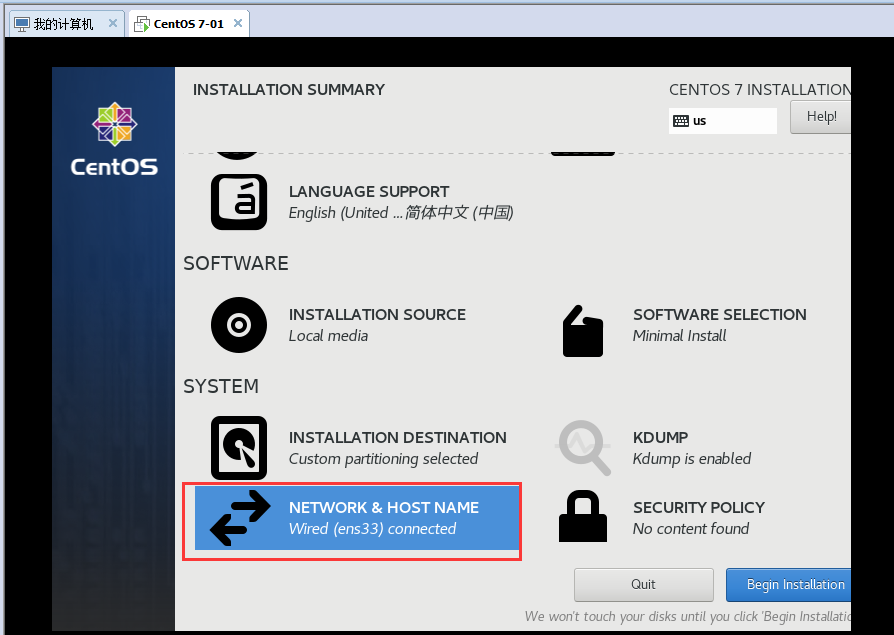This screenshot has width=894, height=635.
Task: Open LANGUAGE SUPPORT settings
Action: pyautogui.click(x=363, y=202)
